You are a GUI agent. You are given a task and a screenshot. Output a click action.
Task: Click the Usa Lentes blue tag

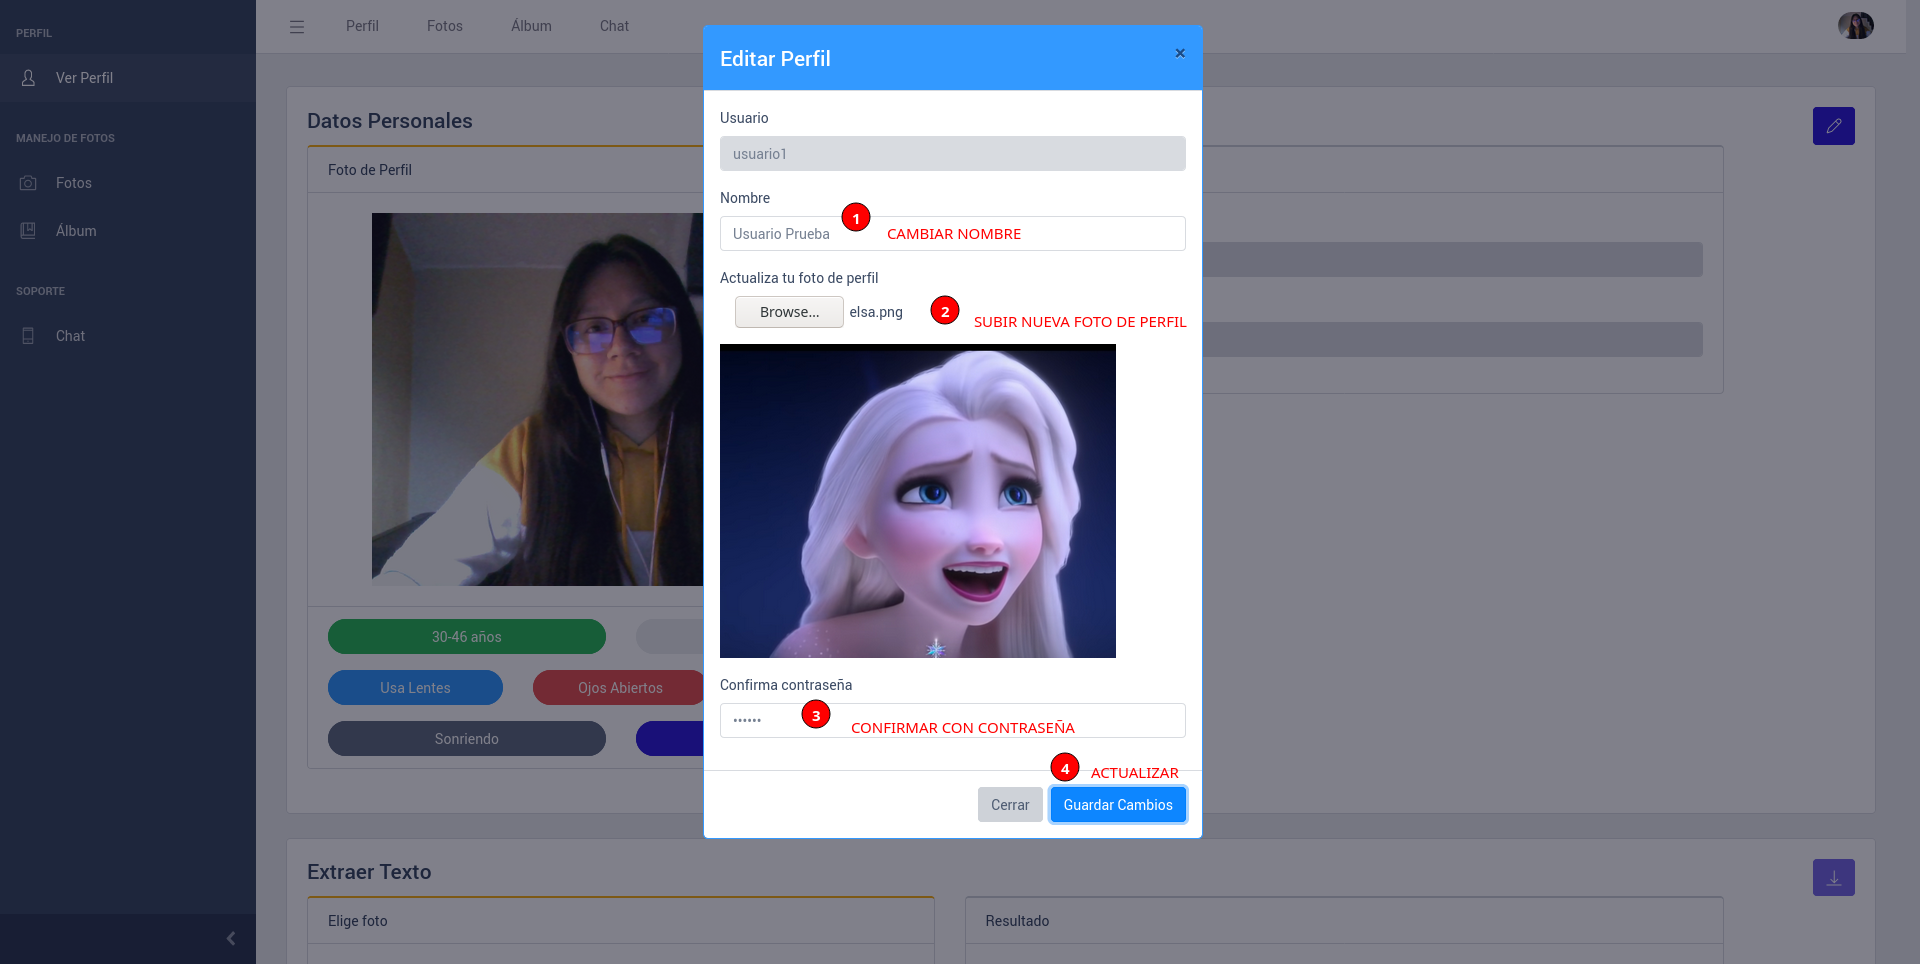pos(415,688)
